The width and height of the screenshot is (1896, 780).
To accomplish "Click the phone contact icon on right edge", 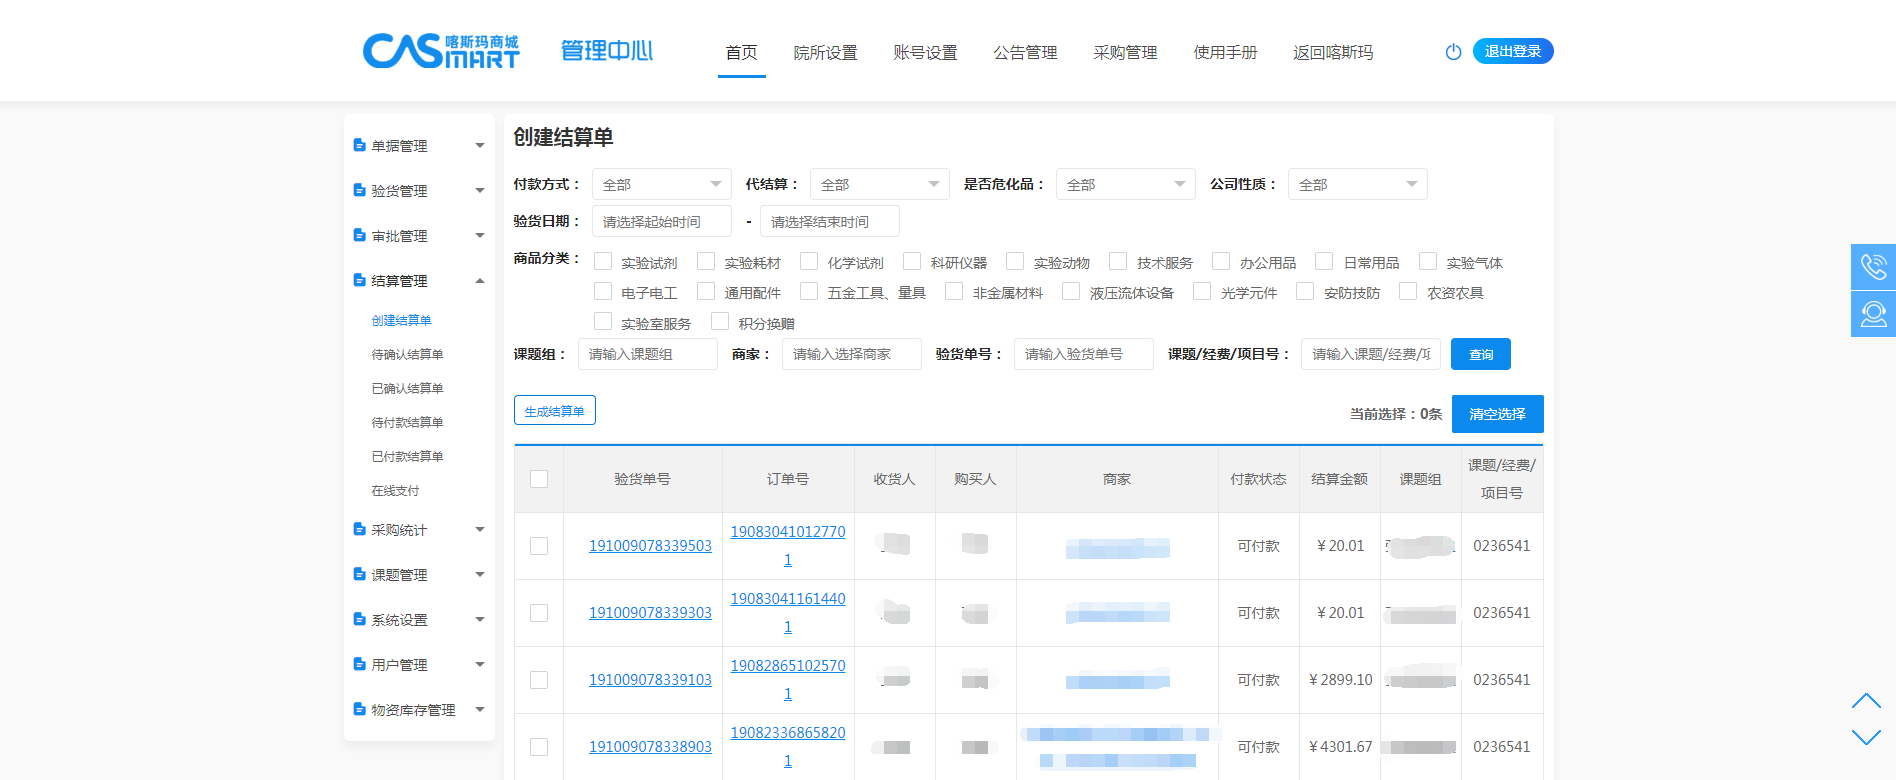I will click(x=1873, y=267).
